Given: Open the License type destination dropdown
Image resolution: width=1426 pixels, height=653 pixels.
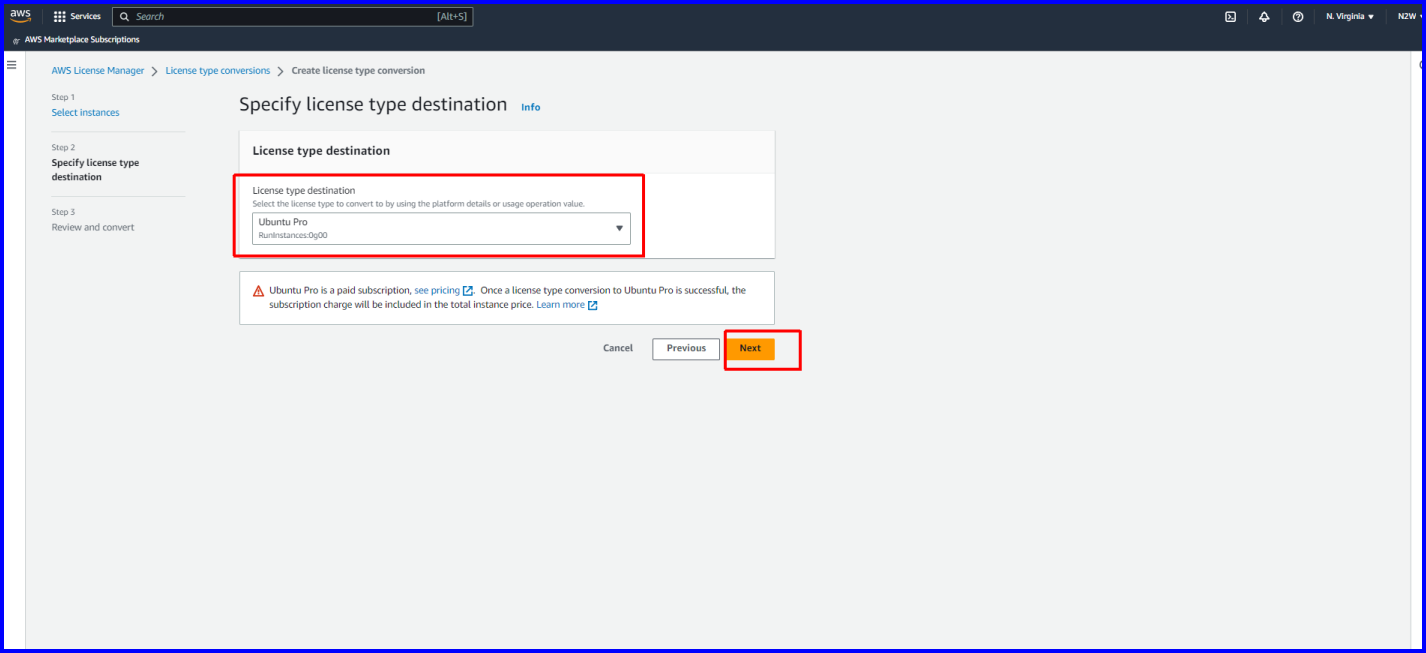Looking at the screenshot, I should [x=441, y=228].
